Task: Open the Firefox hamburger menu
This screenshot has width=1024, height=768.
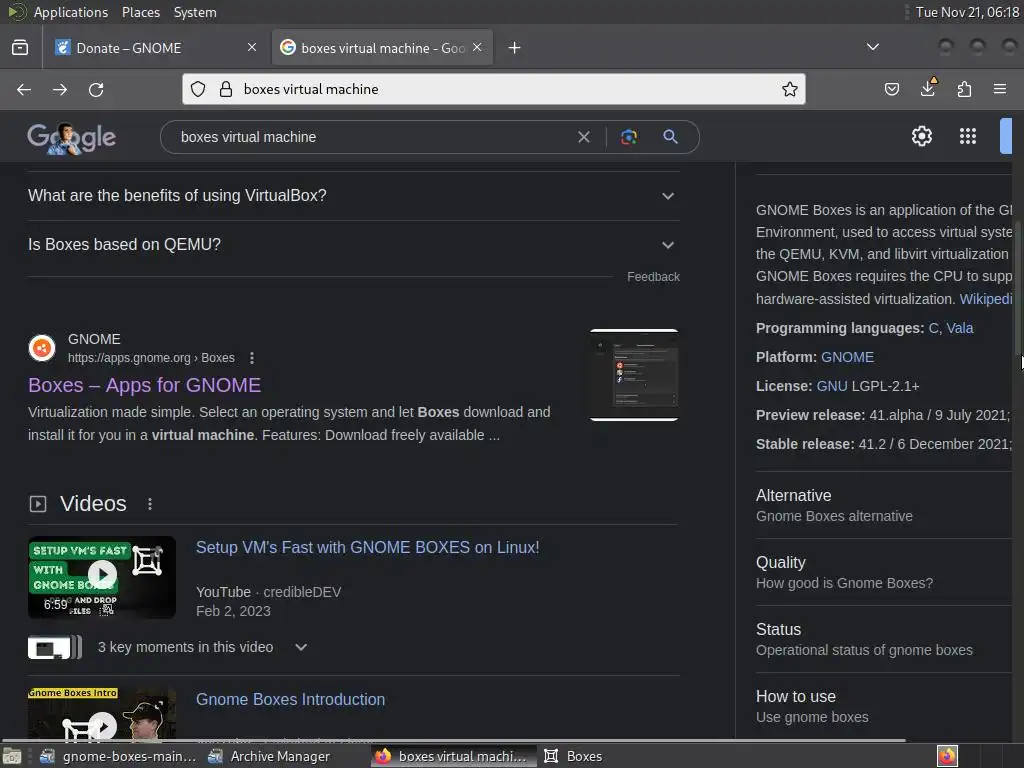Action: [x=1000, y=89]
